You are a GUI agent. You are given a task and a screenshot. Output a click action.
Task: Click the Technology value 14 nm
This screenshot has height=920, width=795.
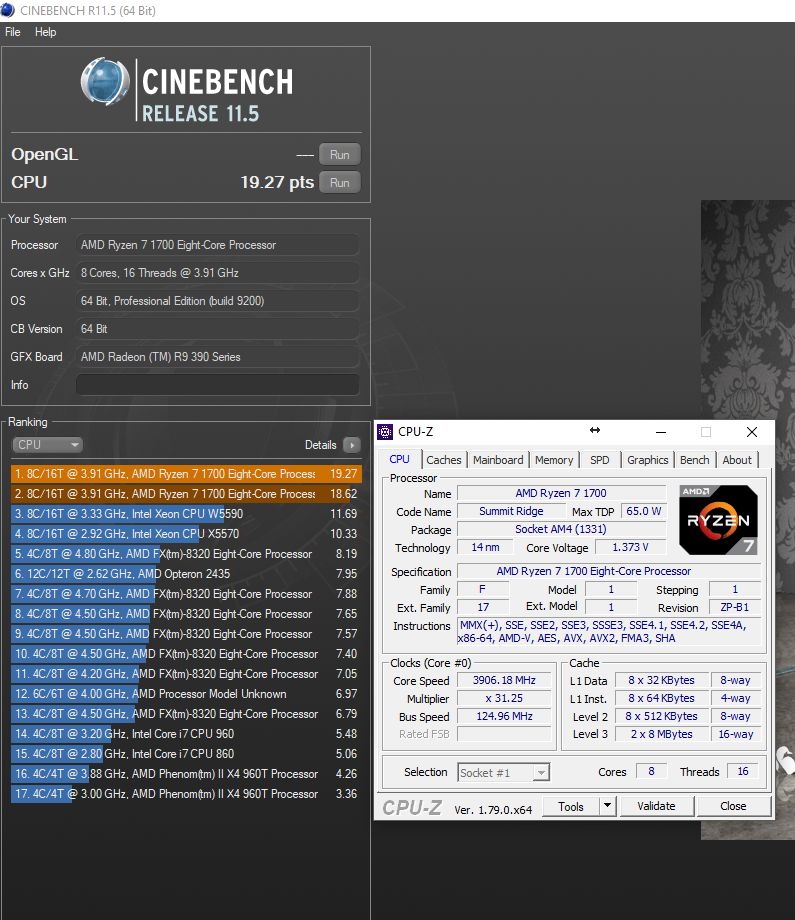pos(485,547)
